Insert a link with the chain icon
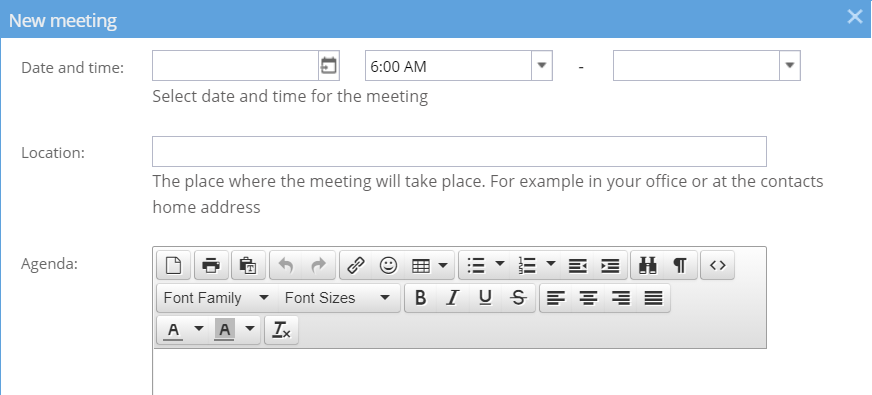Viewport: 872px width, 395px height. [x=356, y=265]
